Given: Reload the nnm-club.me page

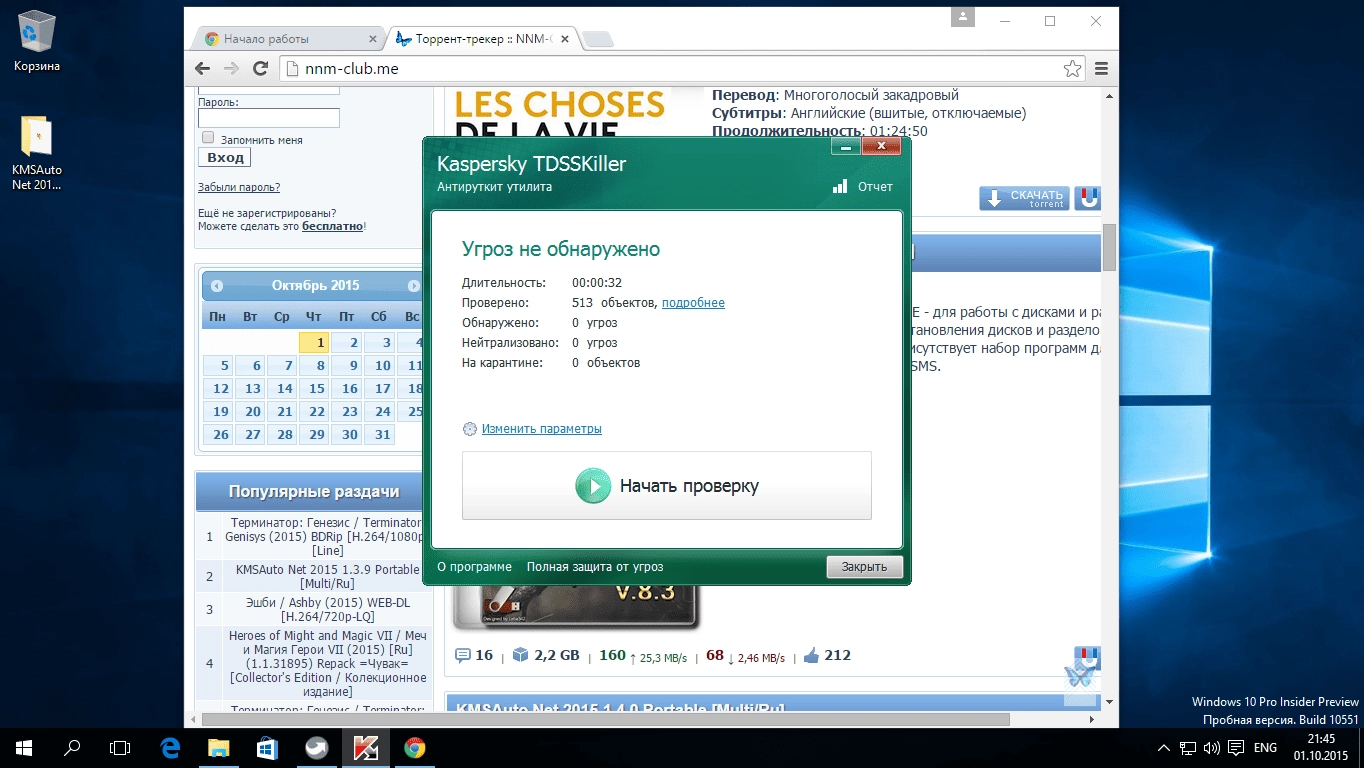Looking at the screenshot, I should pyautogui.click(x=261, y=68).
